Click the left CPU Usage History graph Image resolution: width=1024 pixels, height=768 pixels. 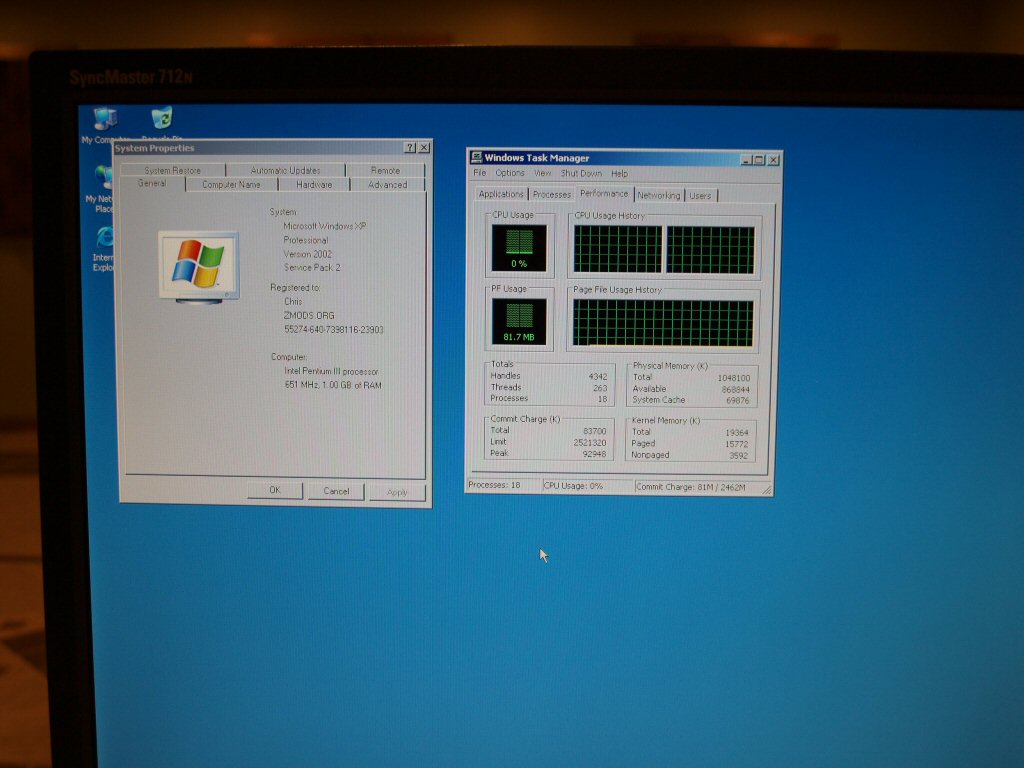pyautogui.click(x=618, y=249)
